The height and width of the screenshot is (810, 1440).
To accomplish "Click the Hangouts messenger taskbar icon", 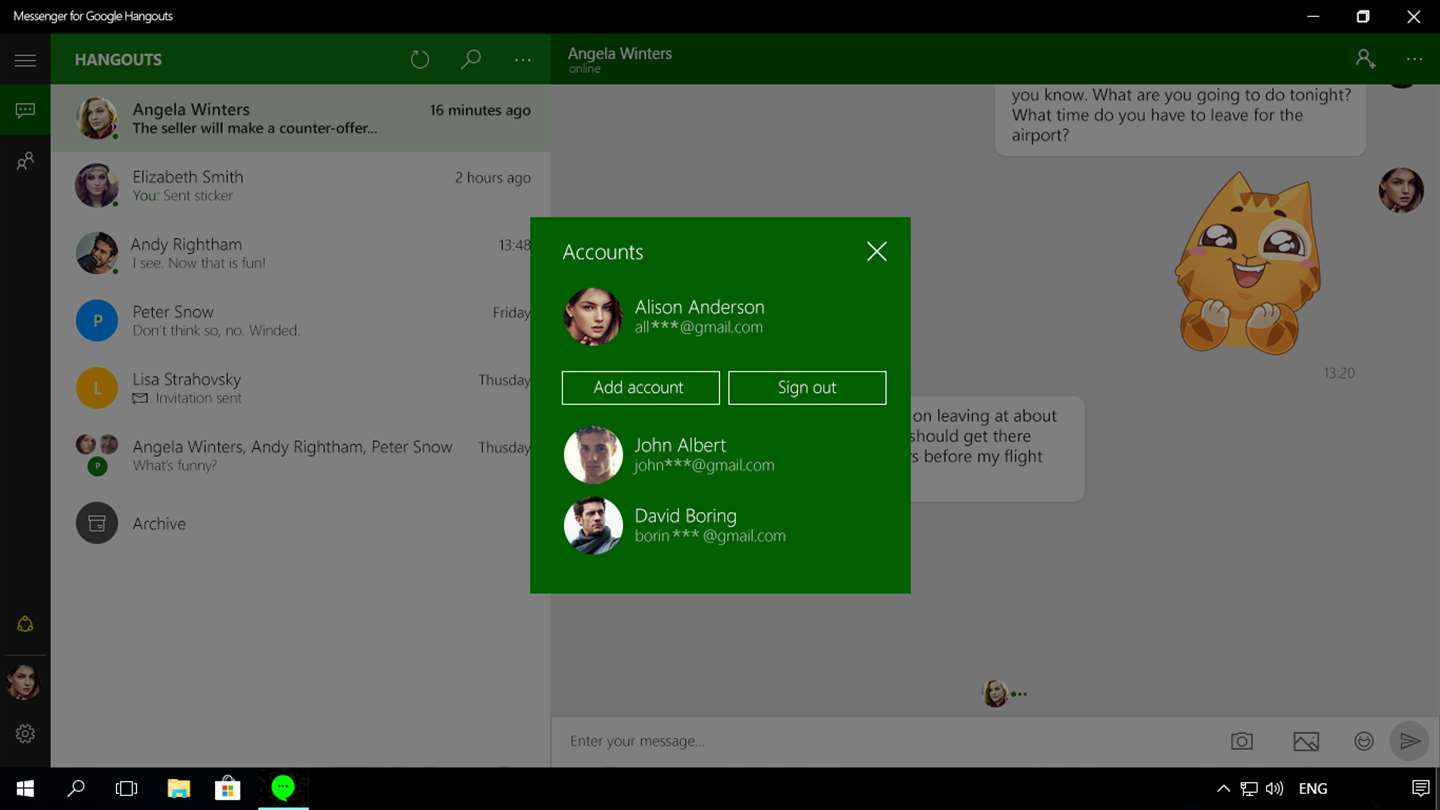I will pyautogui.click(x=283, y=789).
